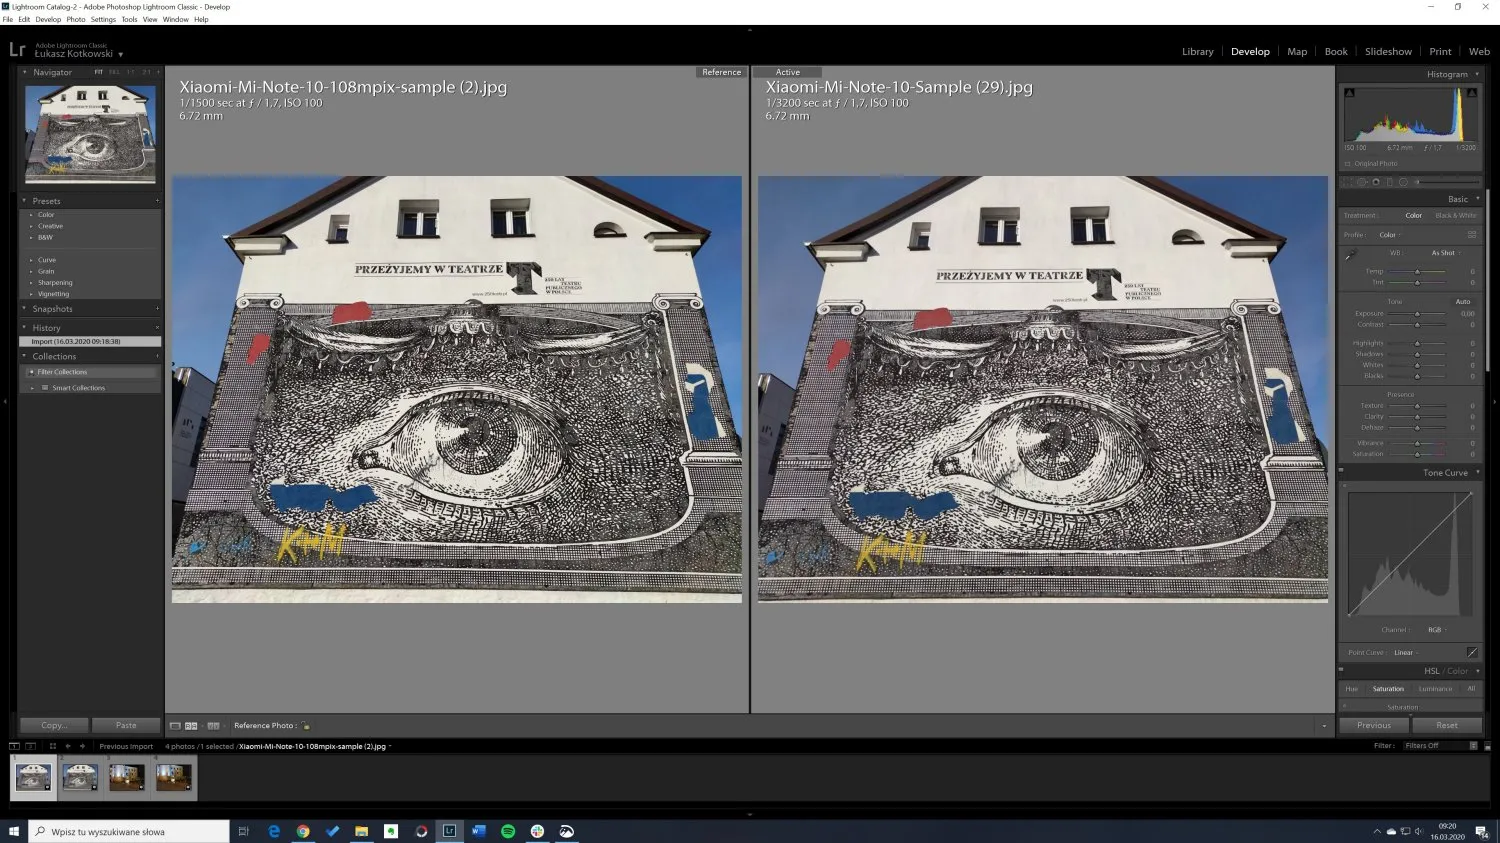This screenshot has height=843, width=1500.
Task: Open the Print module
Action: click(x=1440, y=52)
